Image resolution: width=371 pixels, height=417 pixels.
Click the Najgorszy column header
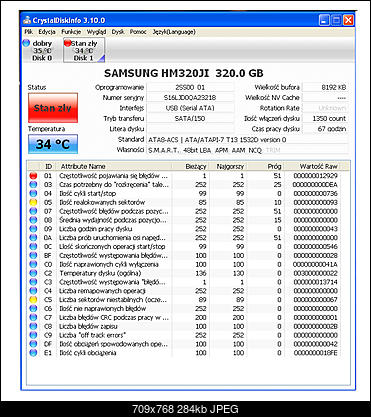click(228, 166)
